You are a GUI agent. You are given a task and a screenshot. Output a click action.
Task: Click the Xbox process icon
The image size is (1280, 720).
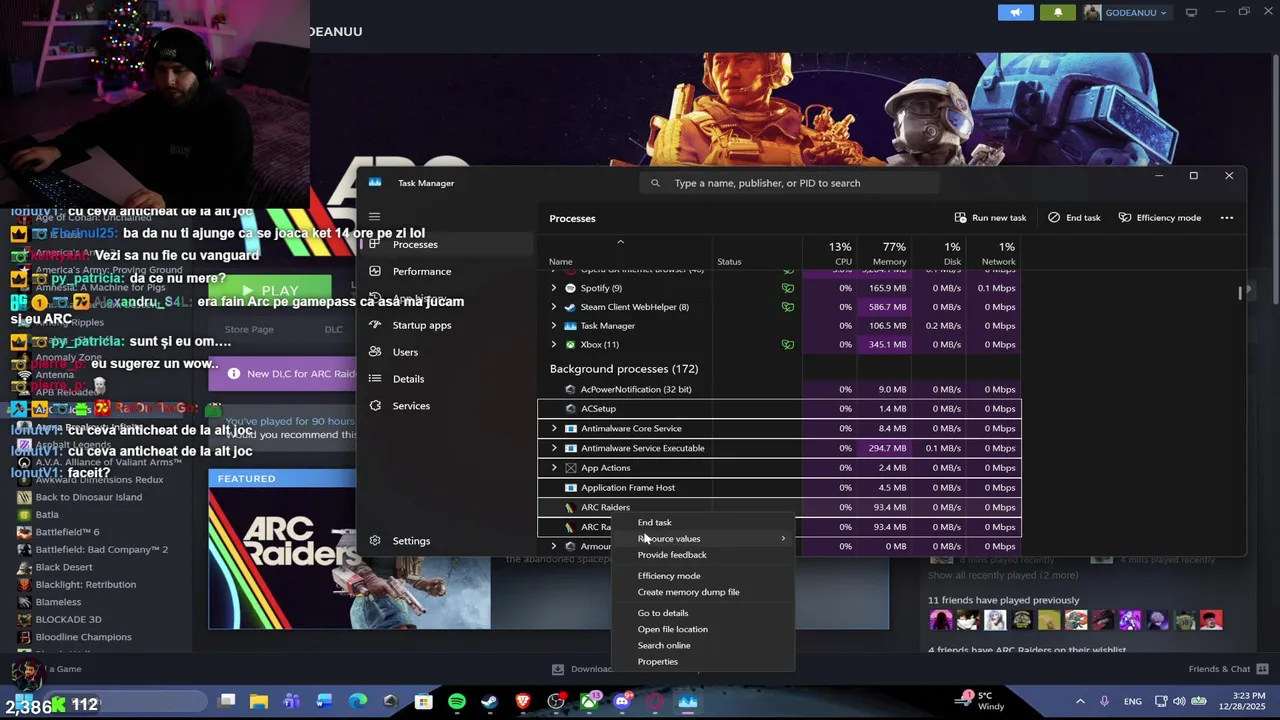(570, 345)
